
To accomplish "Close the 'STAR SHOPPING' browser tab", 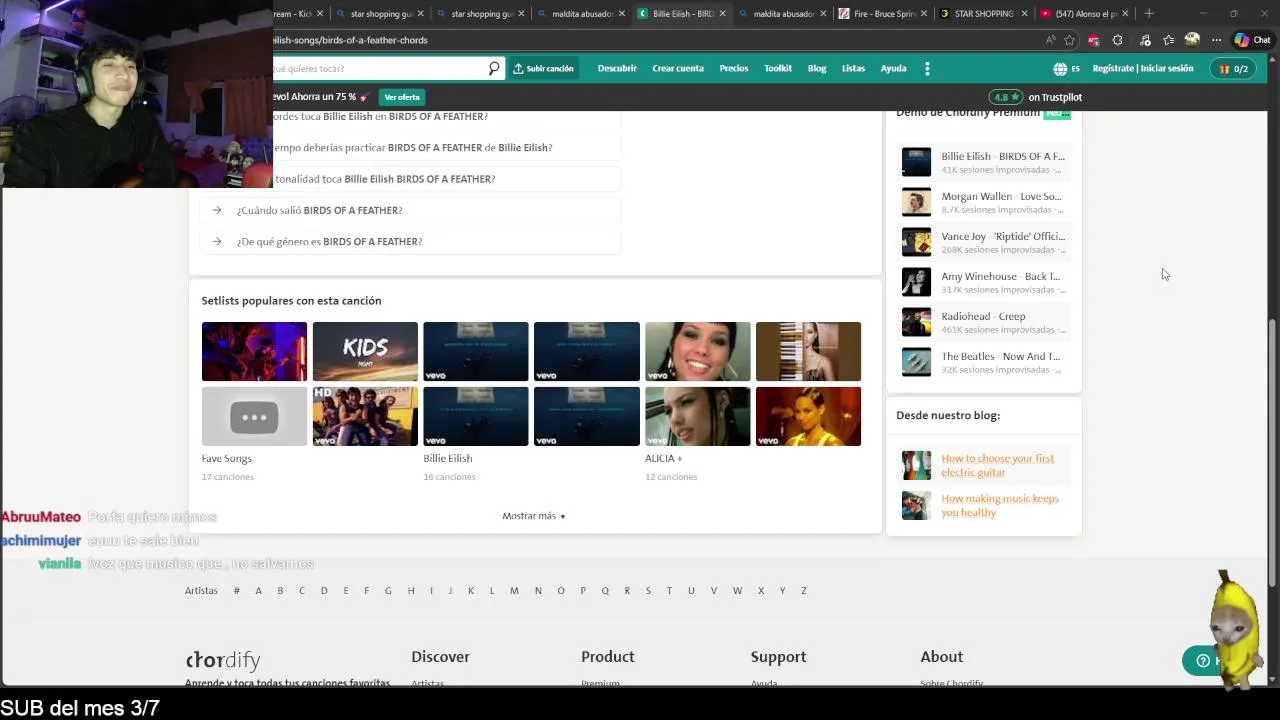I will coord(1024,14).
